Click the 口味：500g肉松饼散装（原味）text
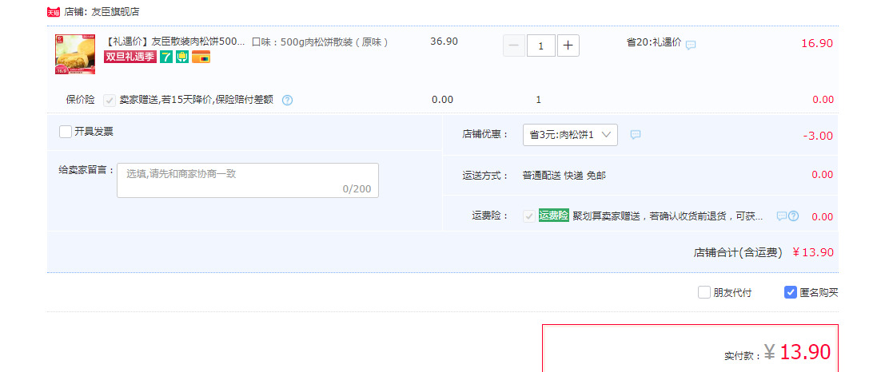Screen dimensions: 873x372 click(x=320, y=42)
